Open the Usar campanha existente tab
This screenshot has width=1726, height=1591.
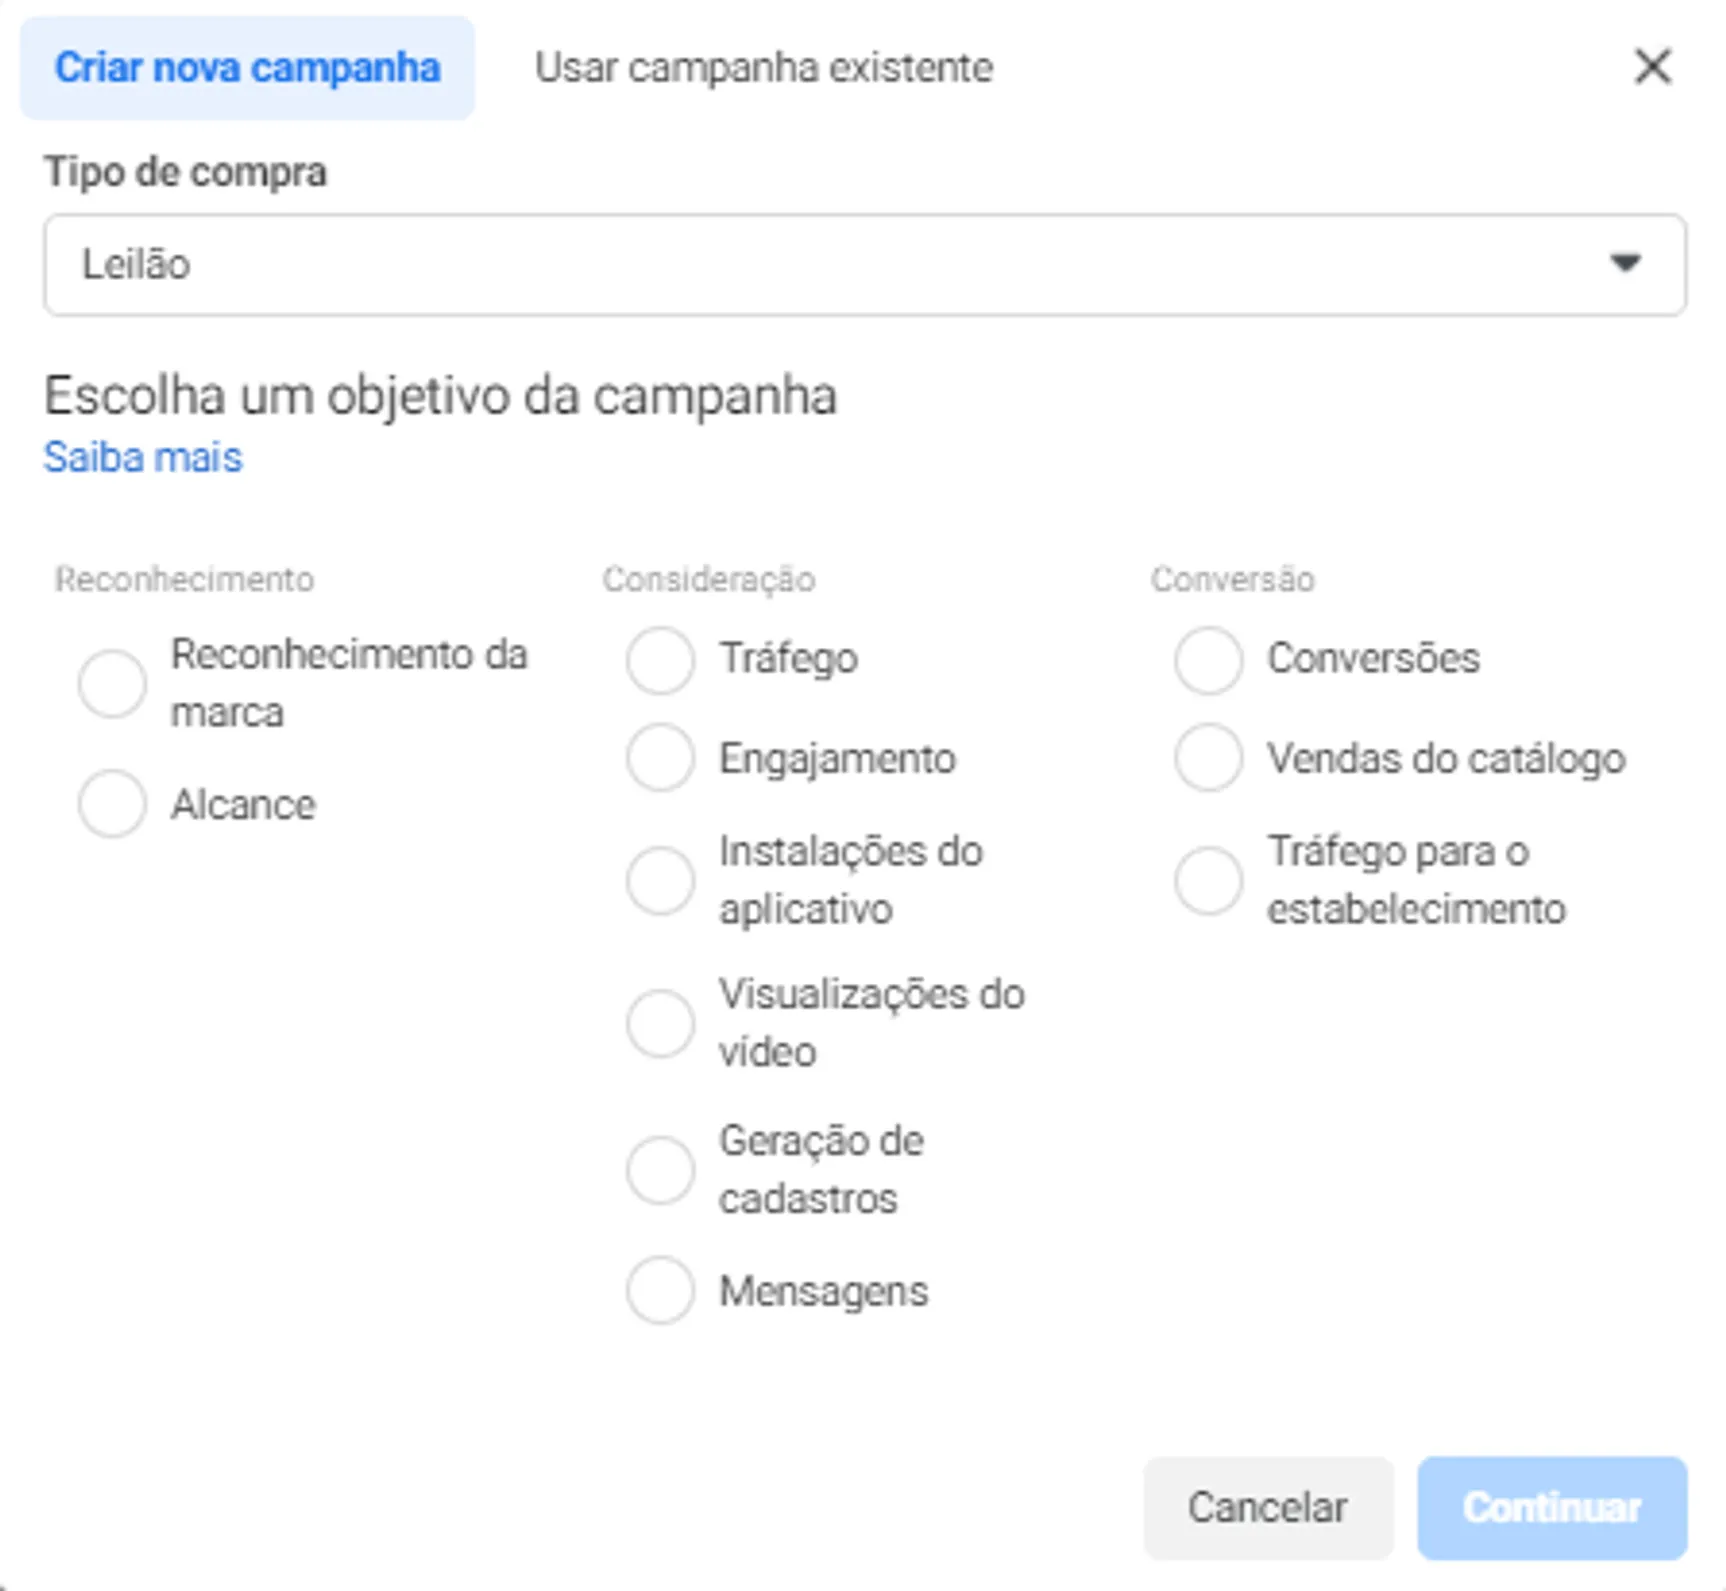pos(764,68)
